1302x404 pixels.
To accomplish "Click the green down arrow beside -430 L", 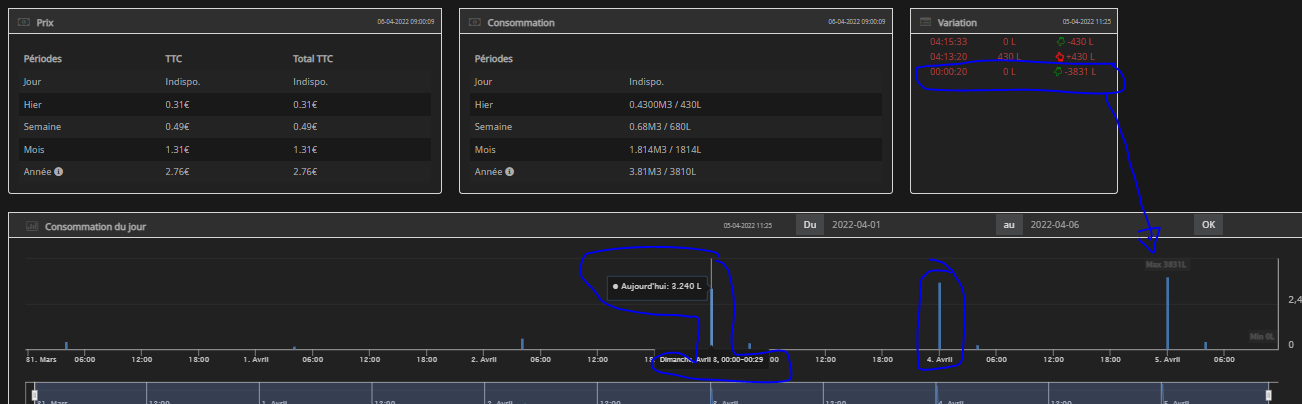I will tap(1060, 42).
